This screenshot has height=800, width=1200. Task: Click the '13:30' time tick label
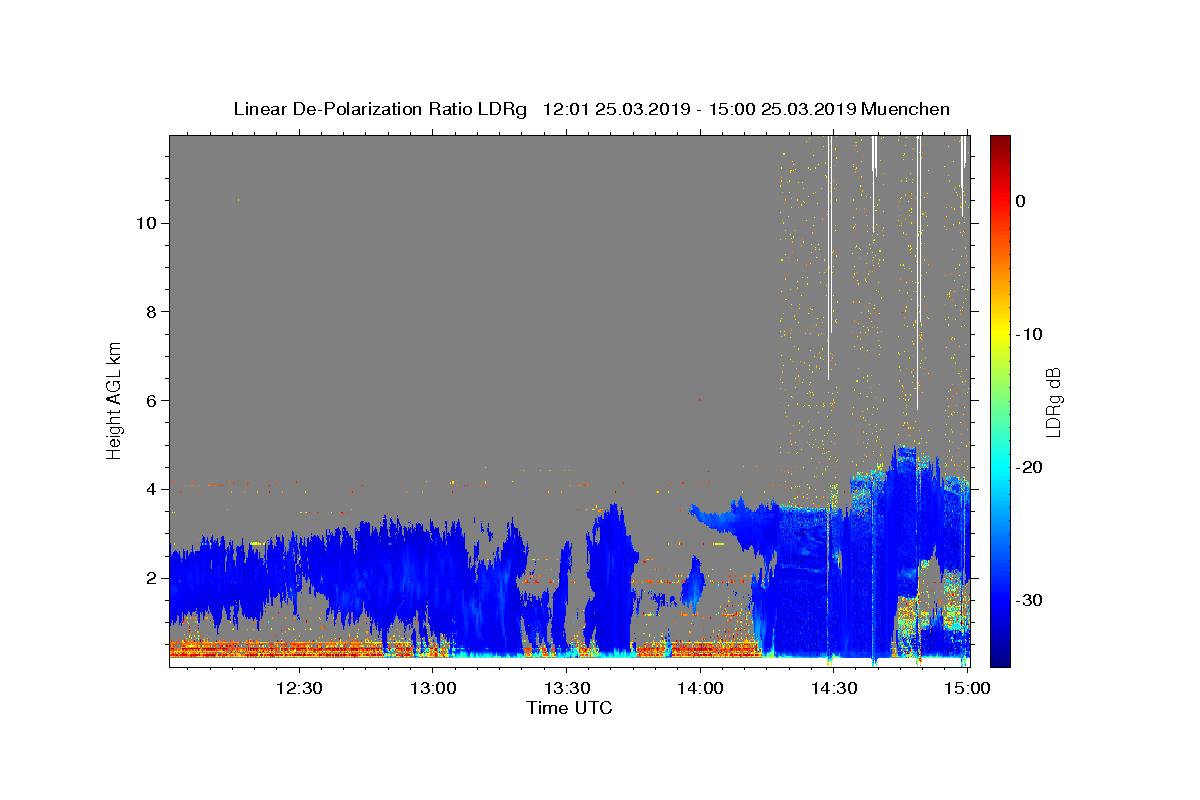pos(566,688)
